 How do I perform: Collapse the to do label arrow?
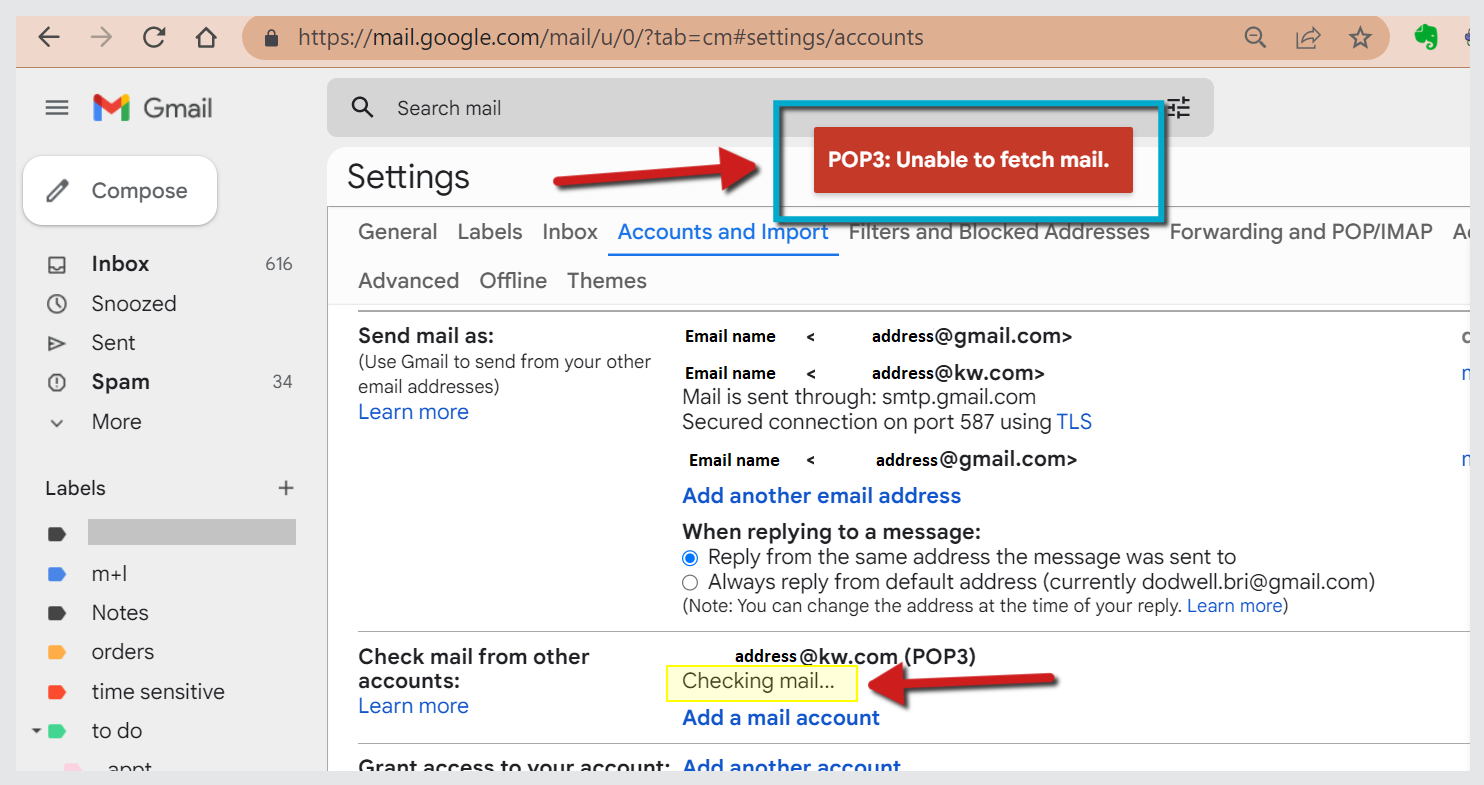37,731
